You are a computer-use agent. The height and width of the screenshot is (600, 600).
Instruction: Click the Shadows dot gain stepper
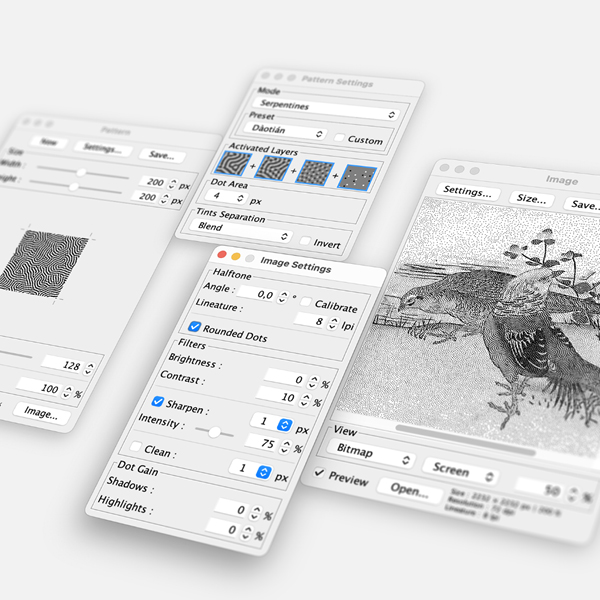(256, 514)
